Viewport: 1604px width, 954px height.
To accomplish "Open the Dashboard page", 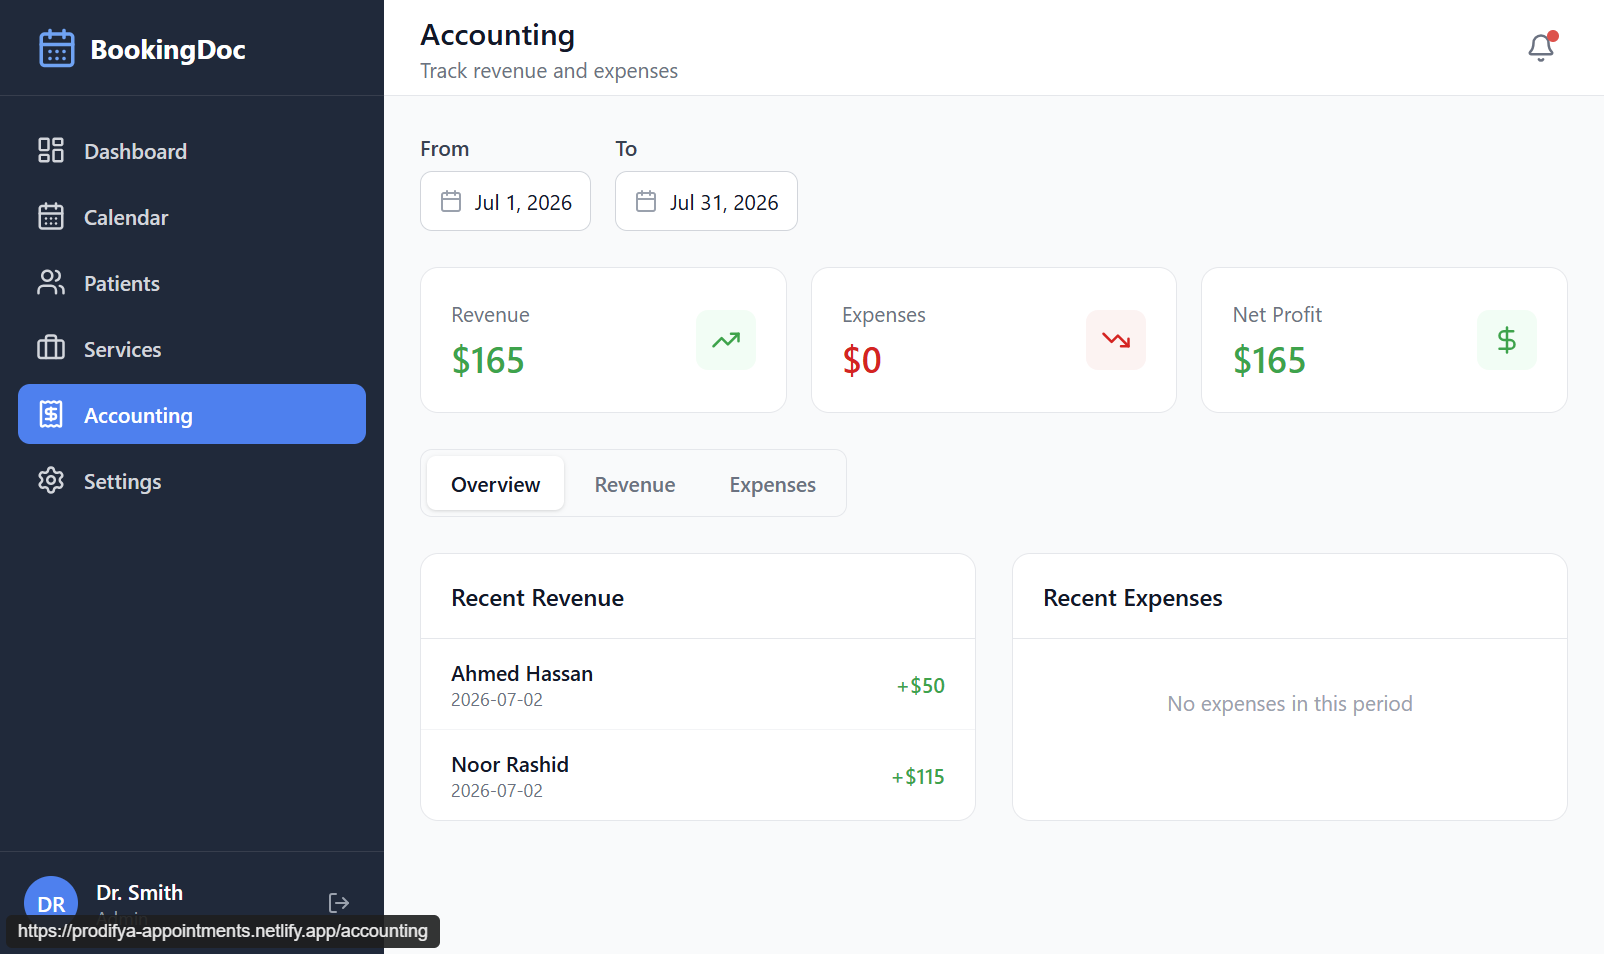I will (192, 150).
